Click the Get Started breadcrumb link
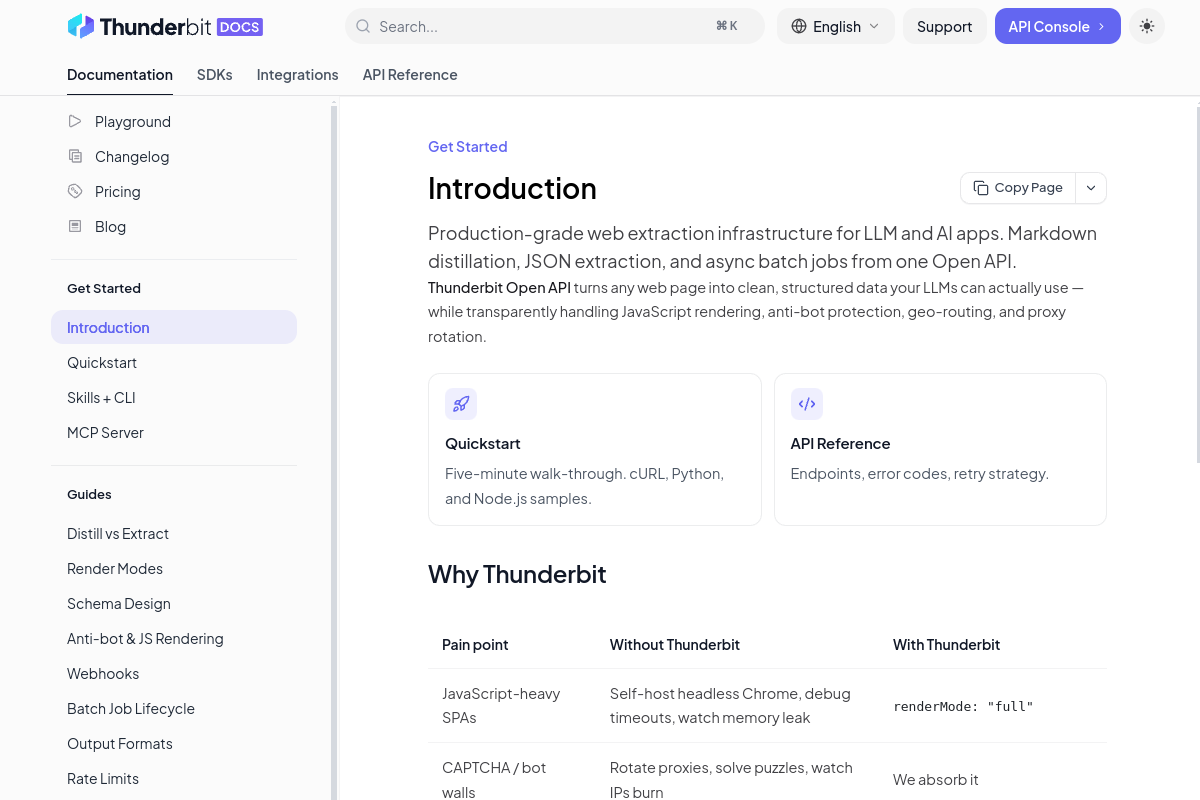This screenshot has width=1200, height=800. [x=467, y=146]
